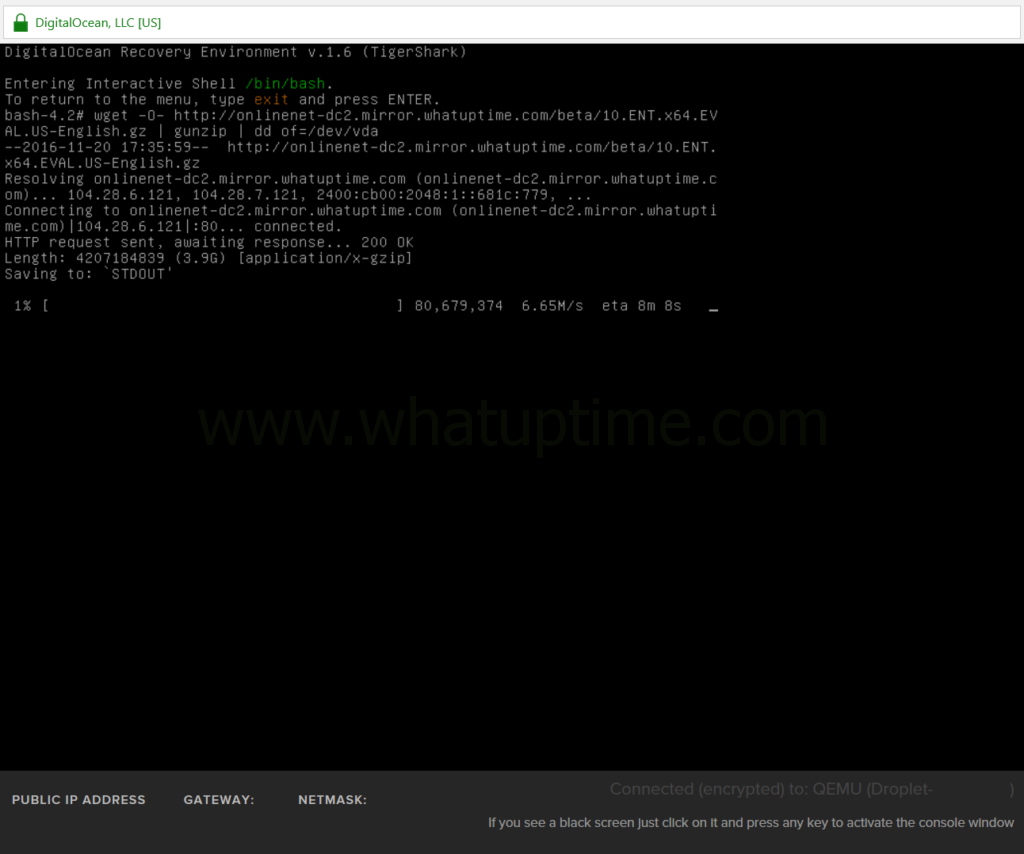Click the "80,679,374" bytes downloaded value
The width and height of the screenshot is (1024, 854).
458,306
